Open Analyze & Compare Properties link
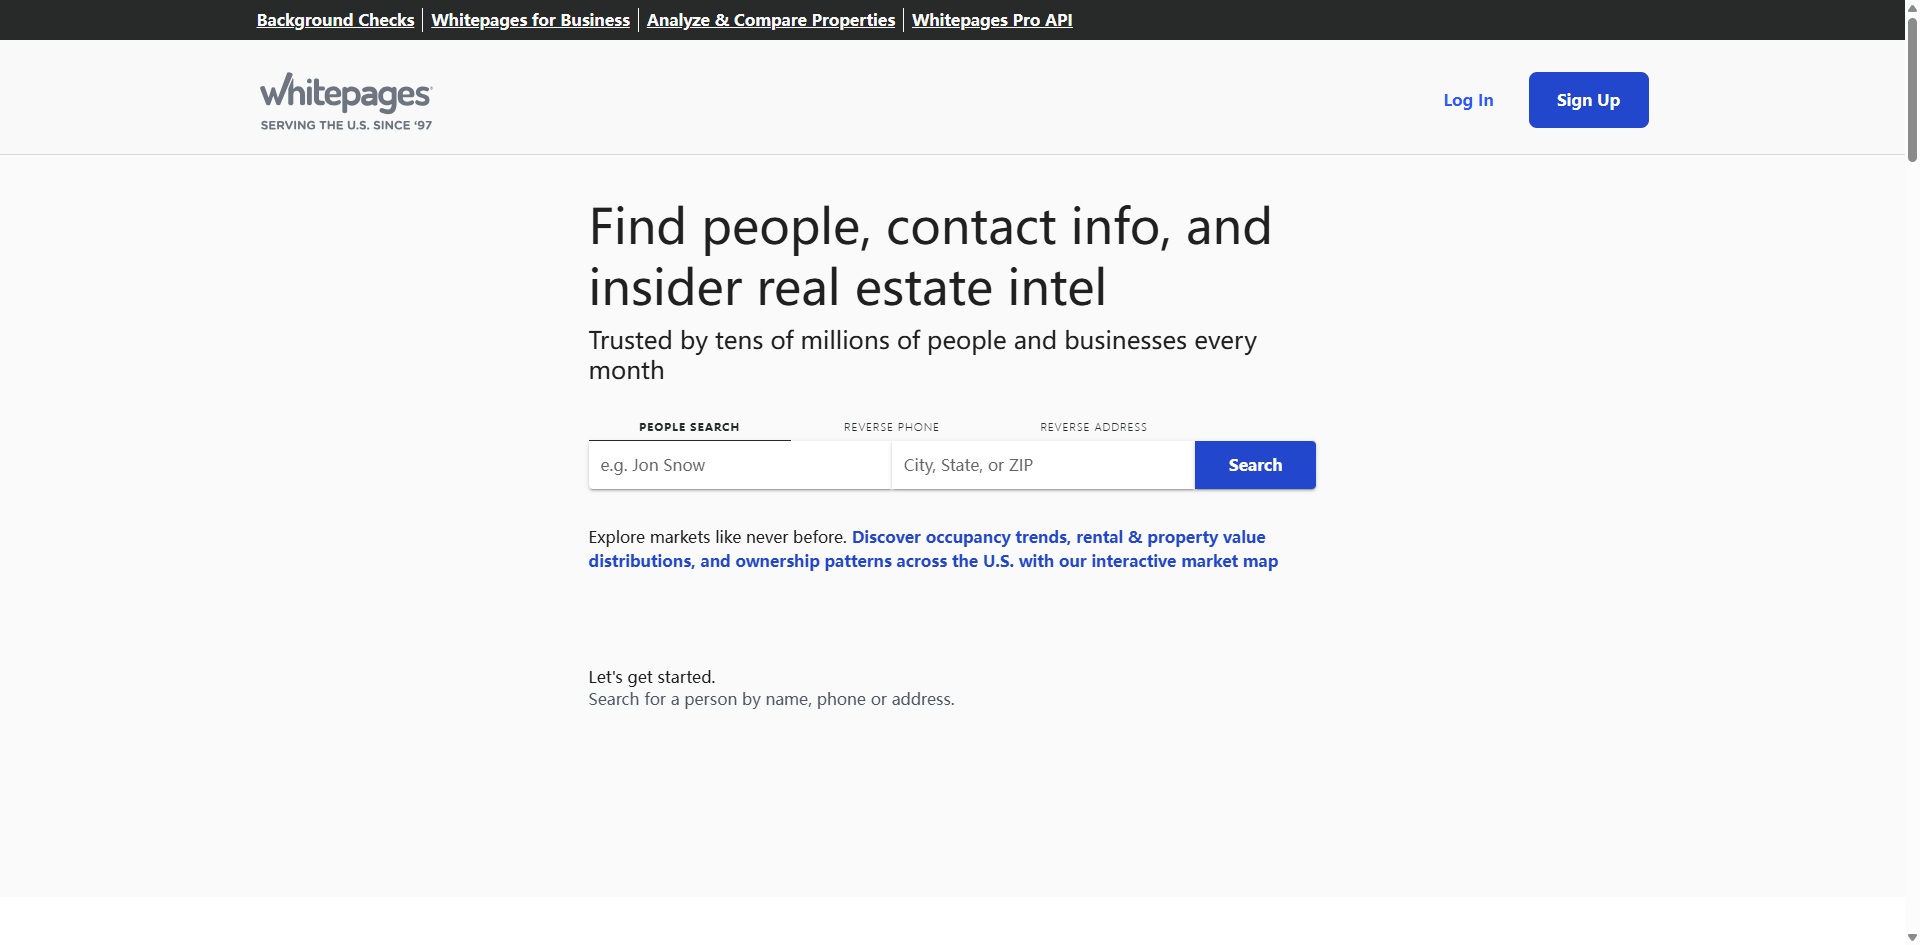The height and width of the screenshot is (945, 1920). coord(771,20)
